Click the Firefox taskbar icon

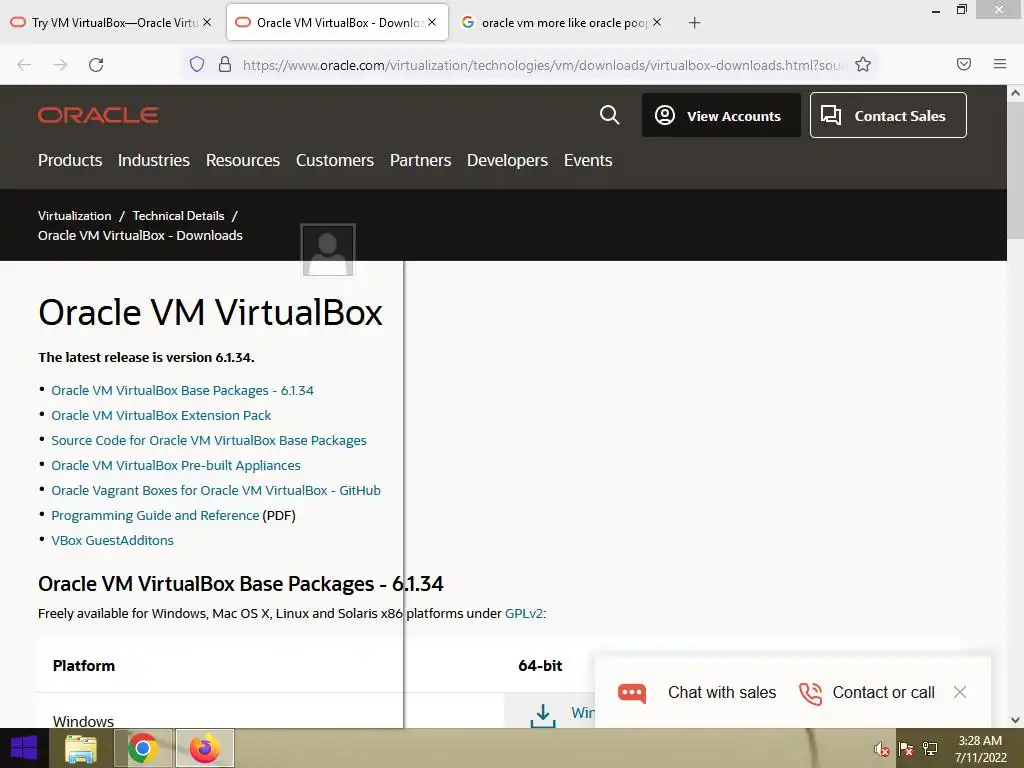[204, 748]
